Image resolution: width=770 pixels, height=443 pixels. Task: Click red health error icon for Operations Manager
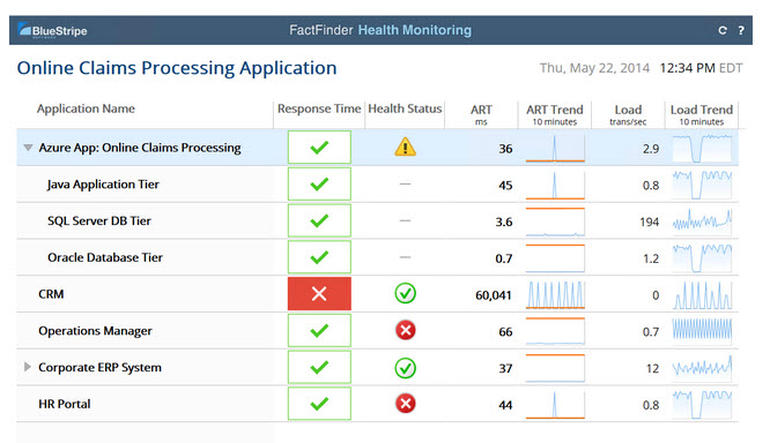pyautogui.click(x=405, y=331)
